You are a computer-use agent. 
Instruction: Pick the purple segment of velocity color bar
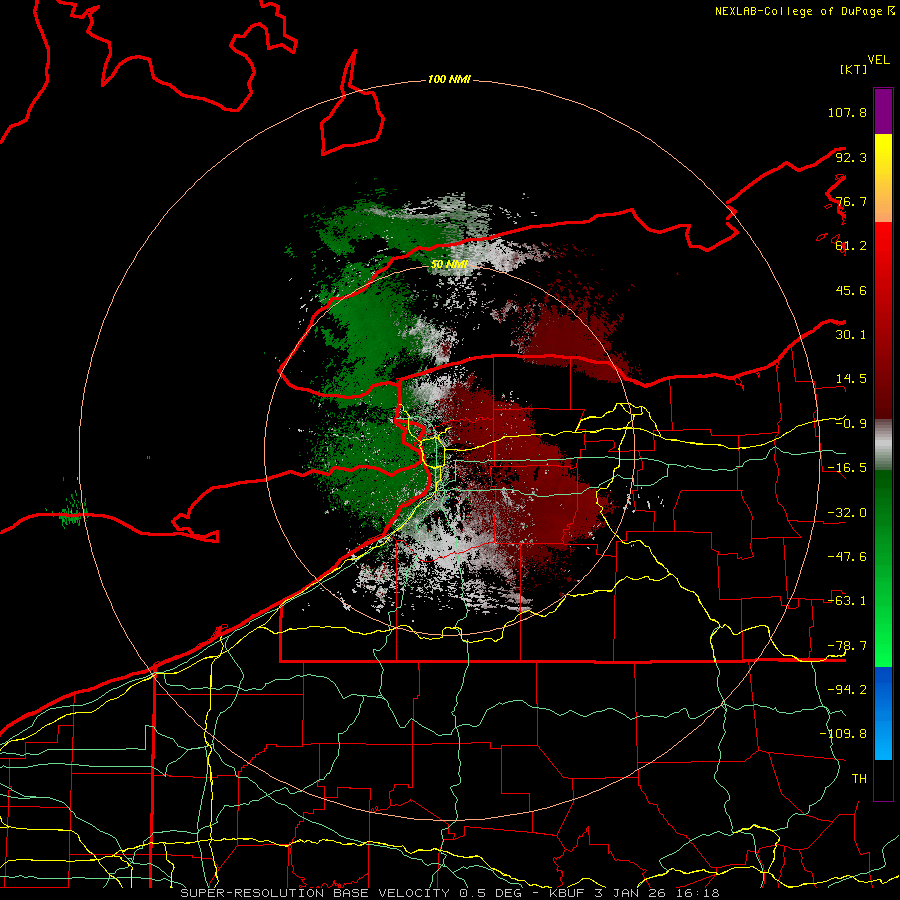(883, 112)
